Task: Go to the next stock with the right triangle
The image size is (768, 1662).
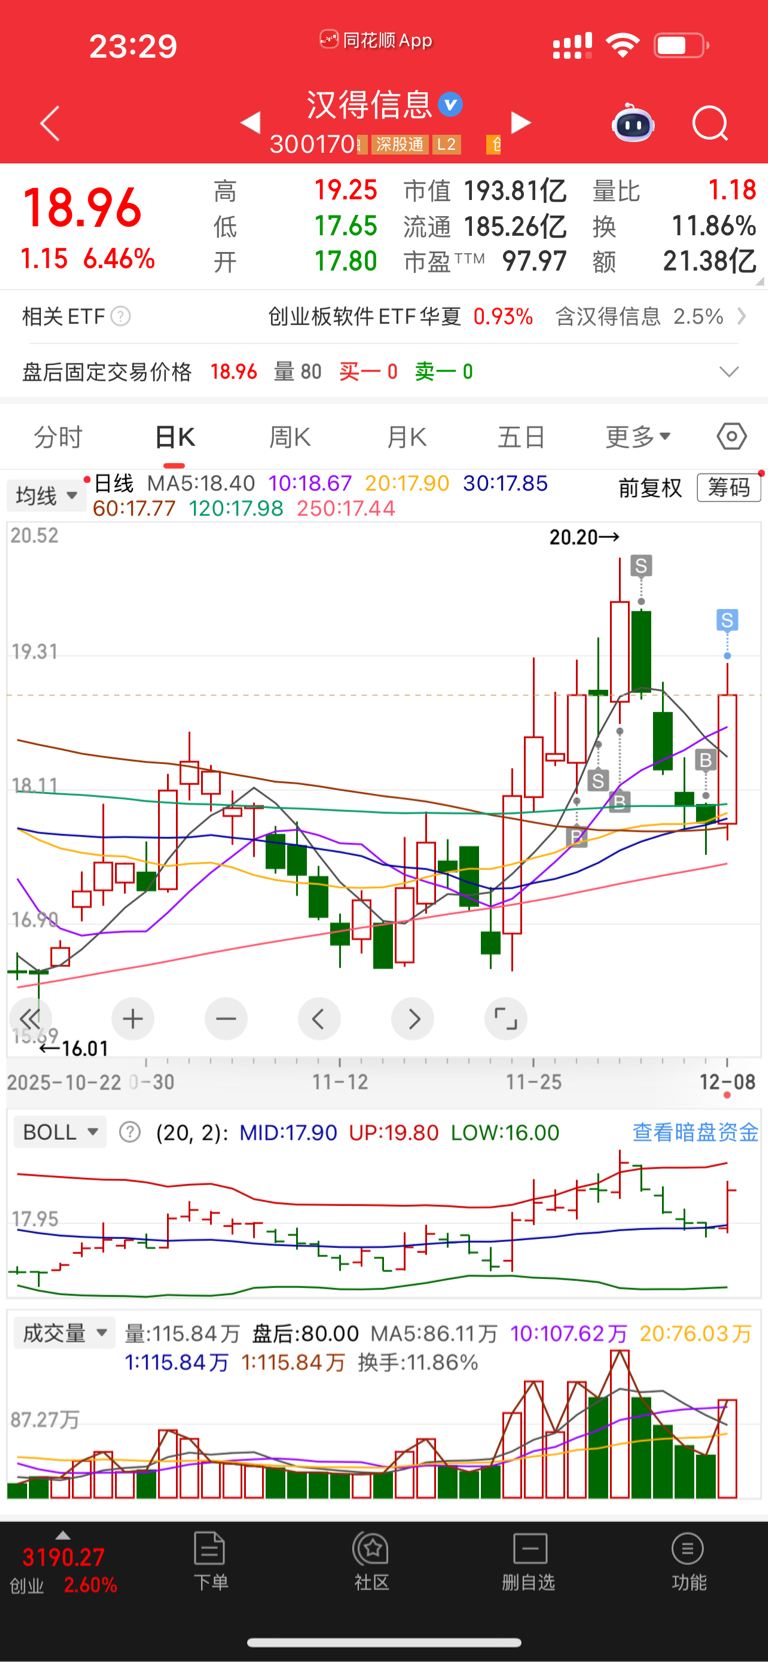Action: tap(520, 122)
